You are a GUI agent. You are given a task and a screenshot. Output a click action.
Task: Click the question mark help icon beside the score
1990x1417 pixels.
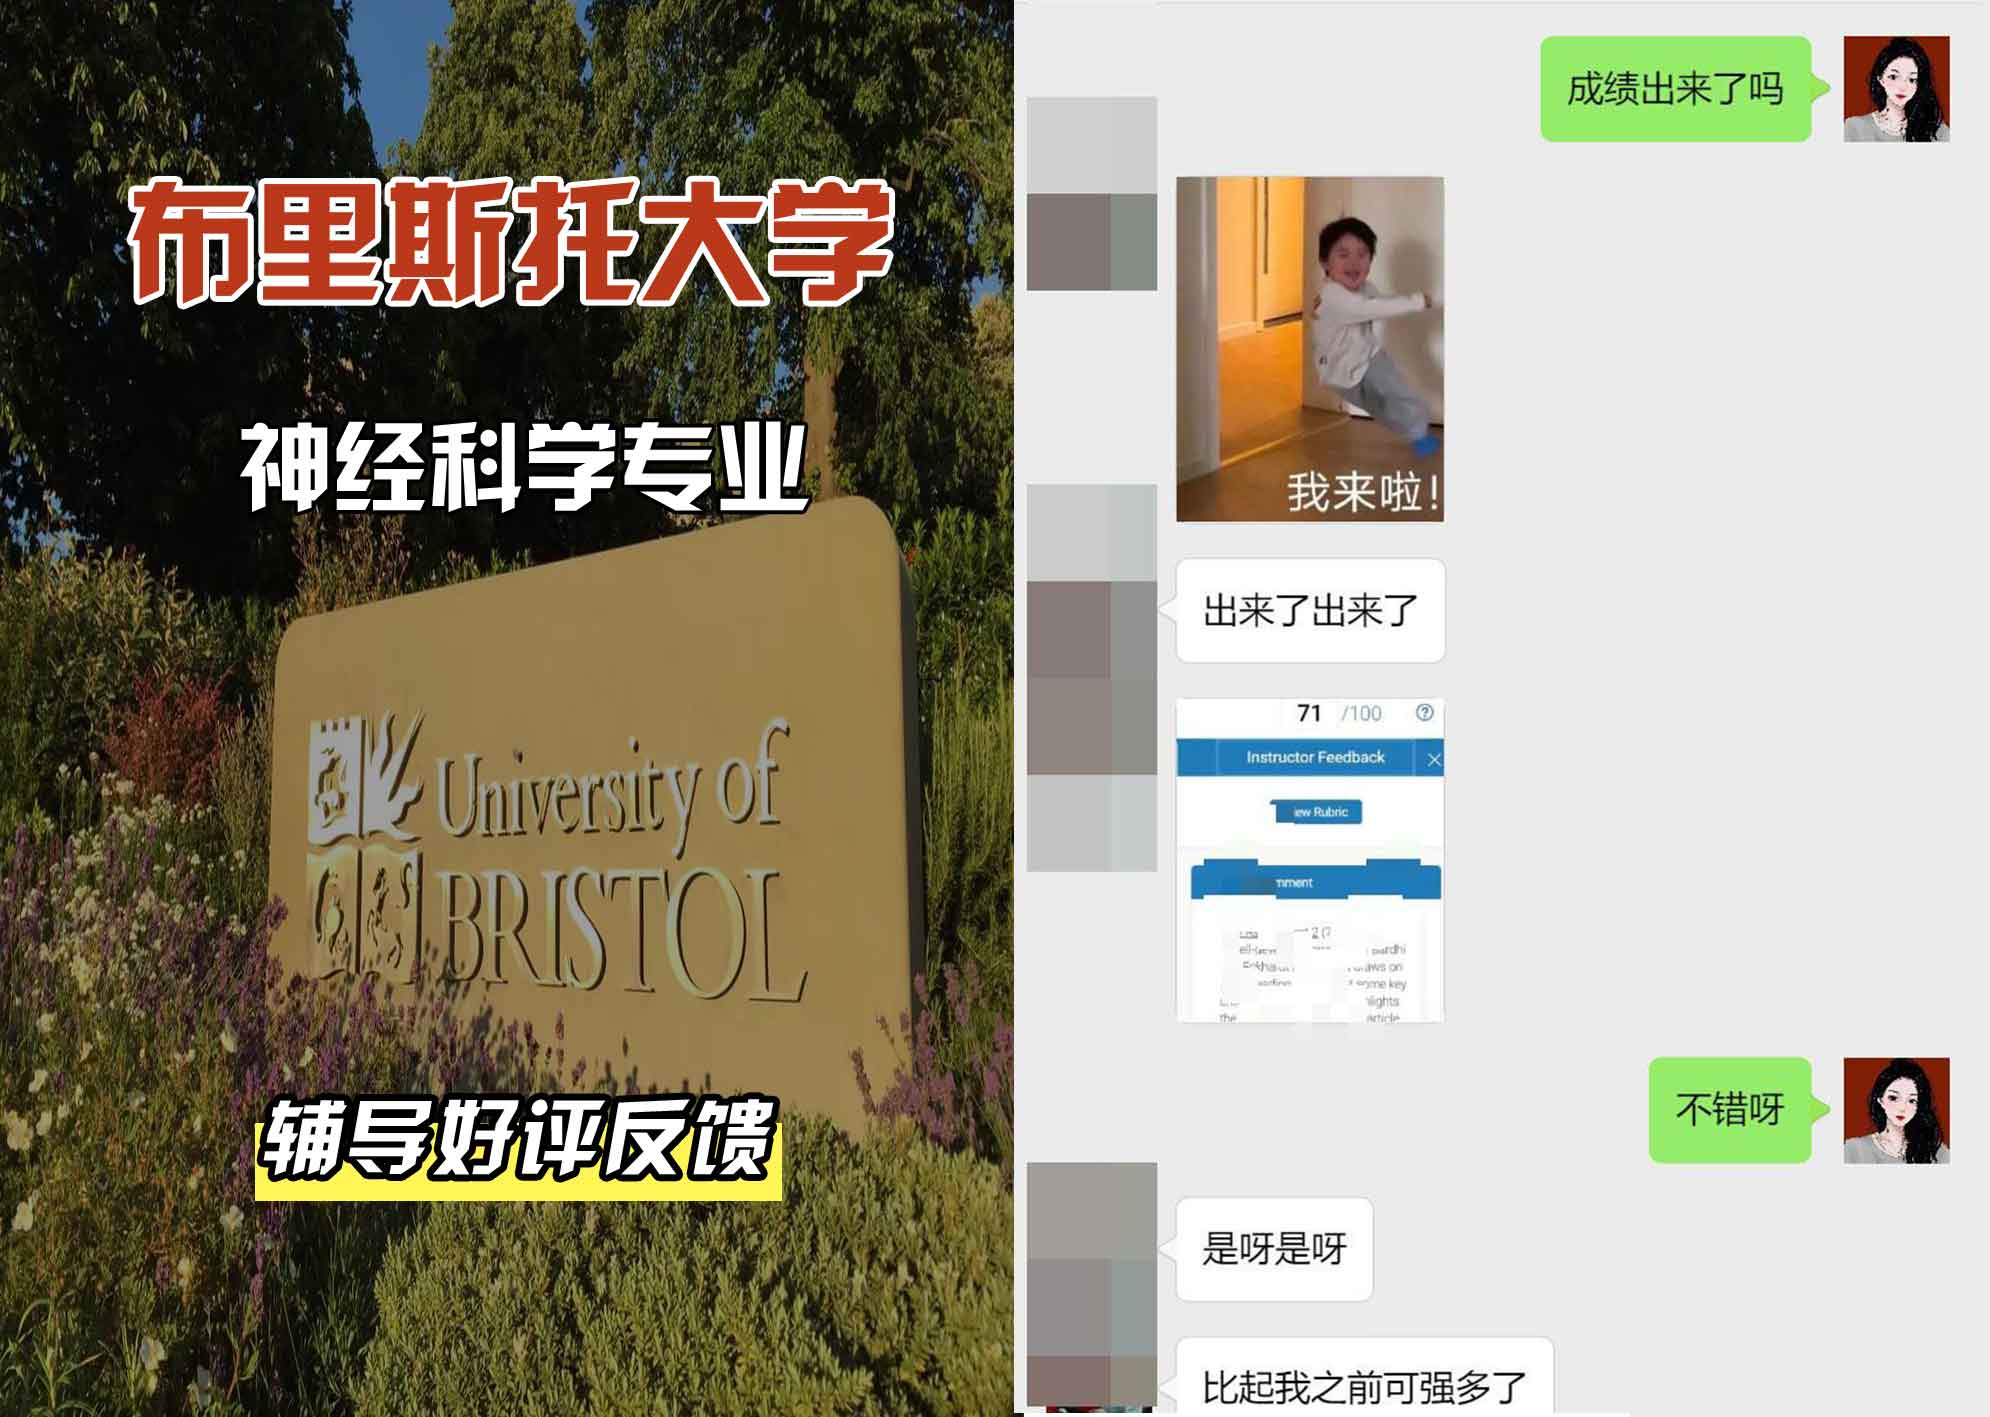point(1424,712)
